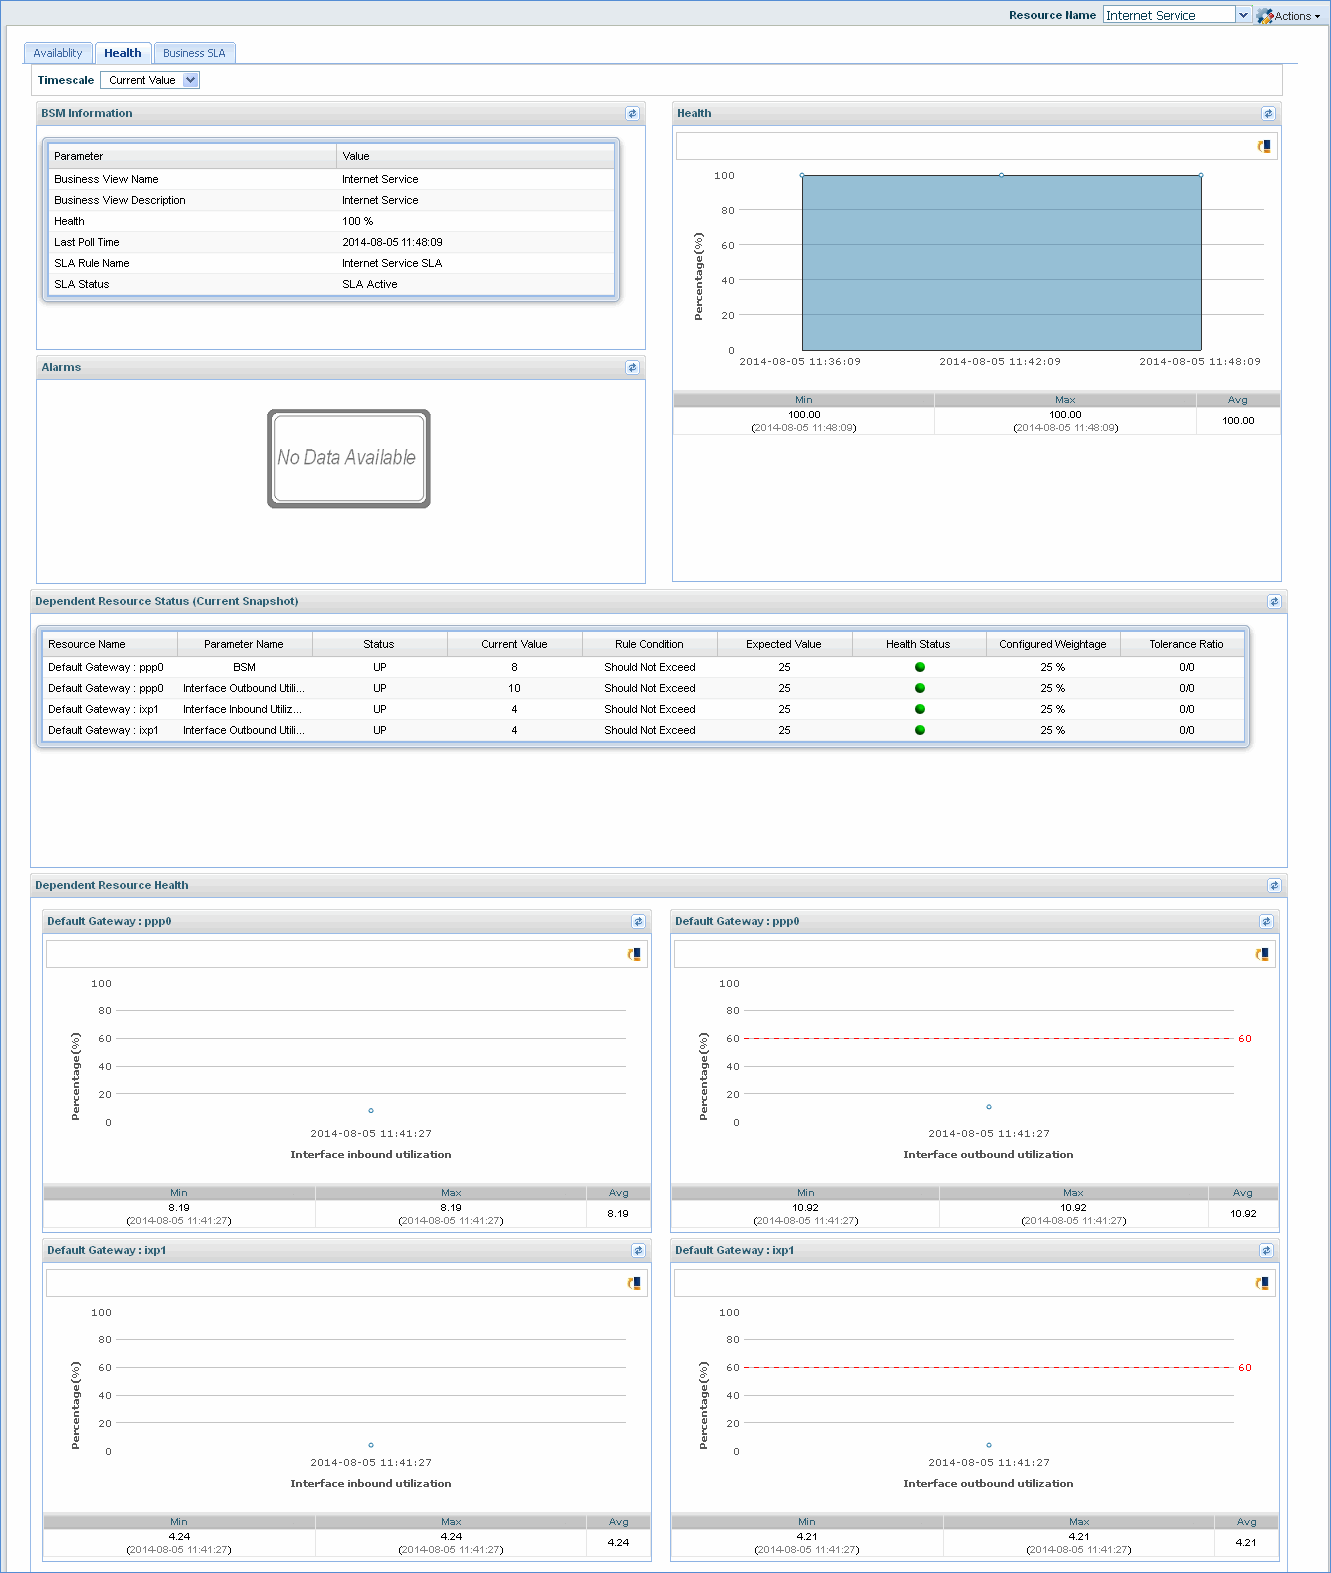Image resolution: width=1331 pixels, height=1573 pixels.
Task: Sort by Current Value column header
Action: click(x=514, y=645)
